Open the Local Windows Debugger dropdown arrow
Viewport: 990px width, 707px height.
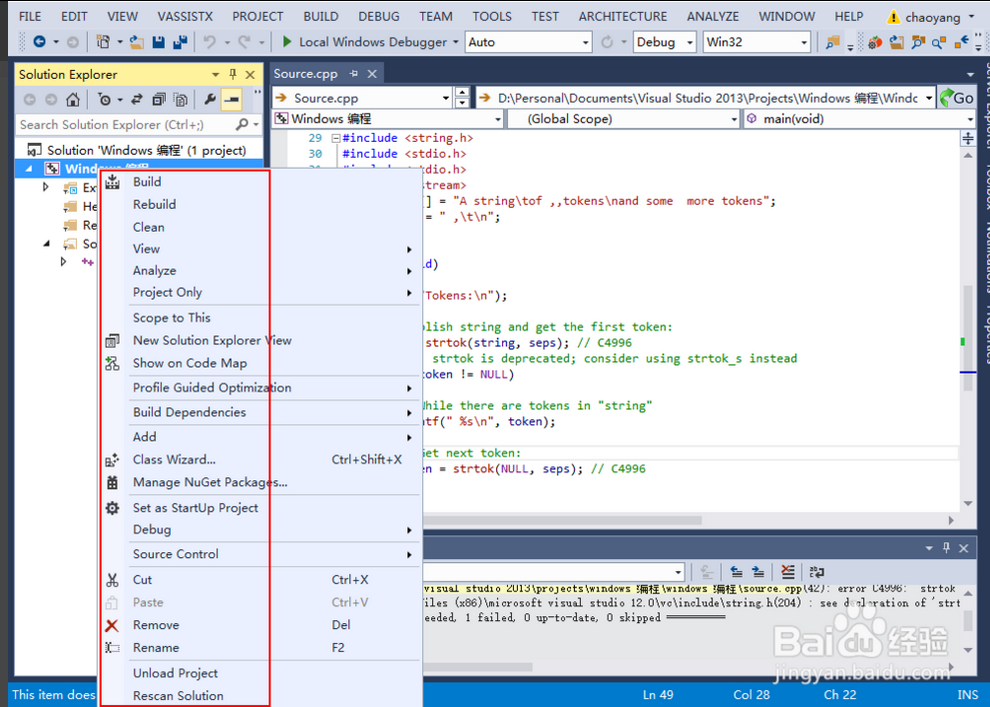click(x=455, y=42)
